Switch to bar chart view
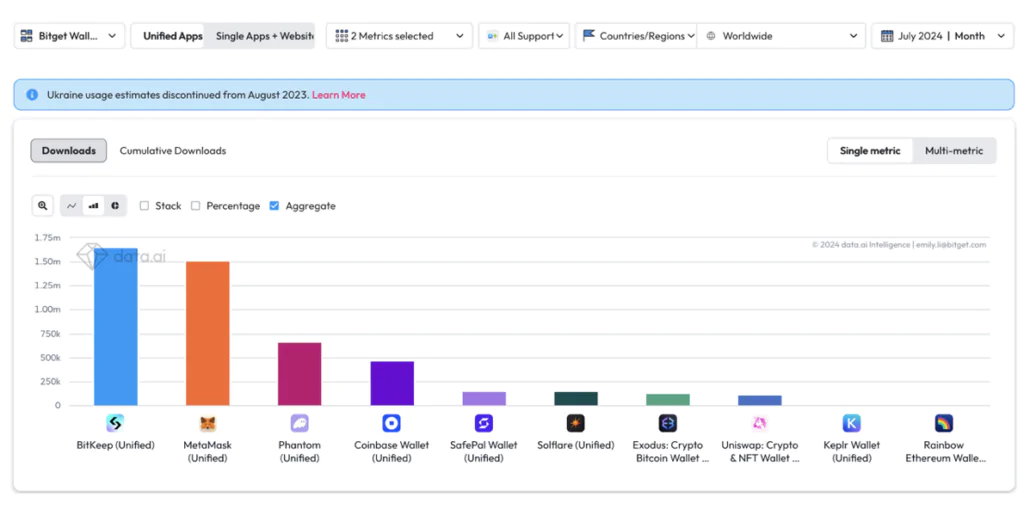Screen dimensions: 1024x521 point(93,206)
